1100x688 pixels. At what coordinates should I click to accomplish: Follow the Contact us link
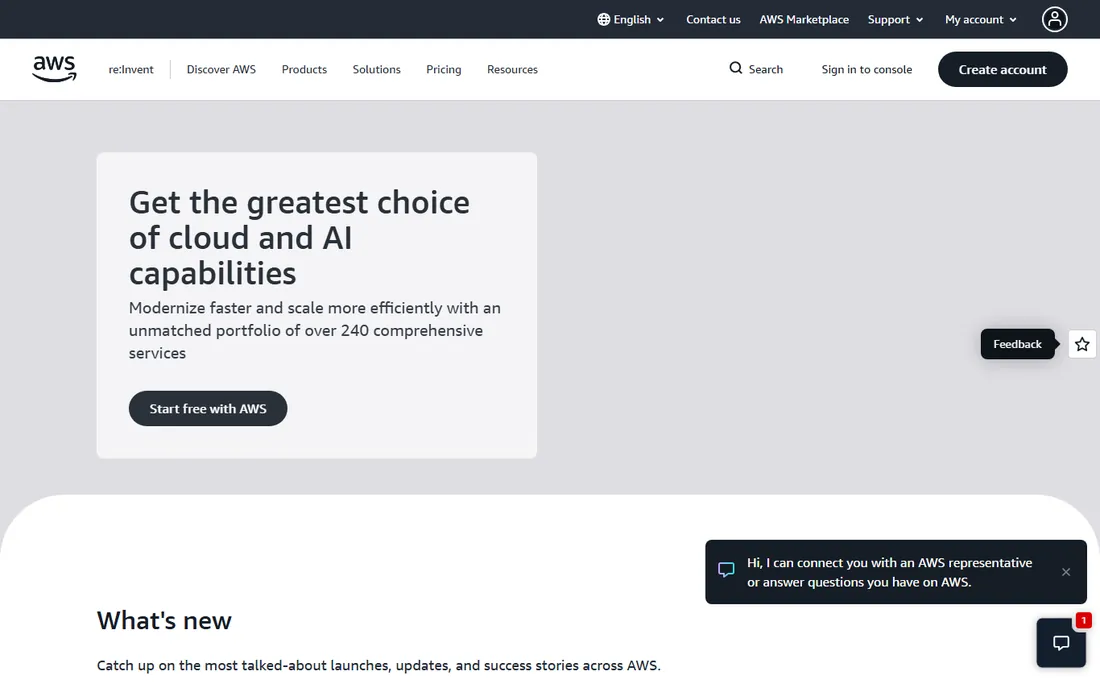(x=713, y=20)
